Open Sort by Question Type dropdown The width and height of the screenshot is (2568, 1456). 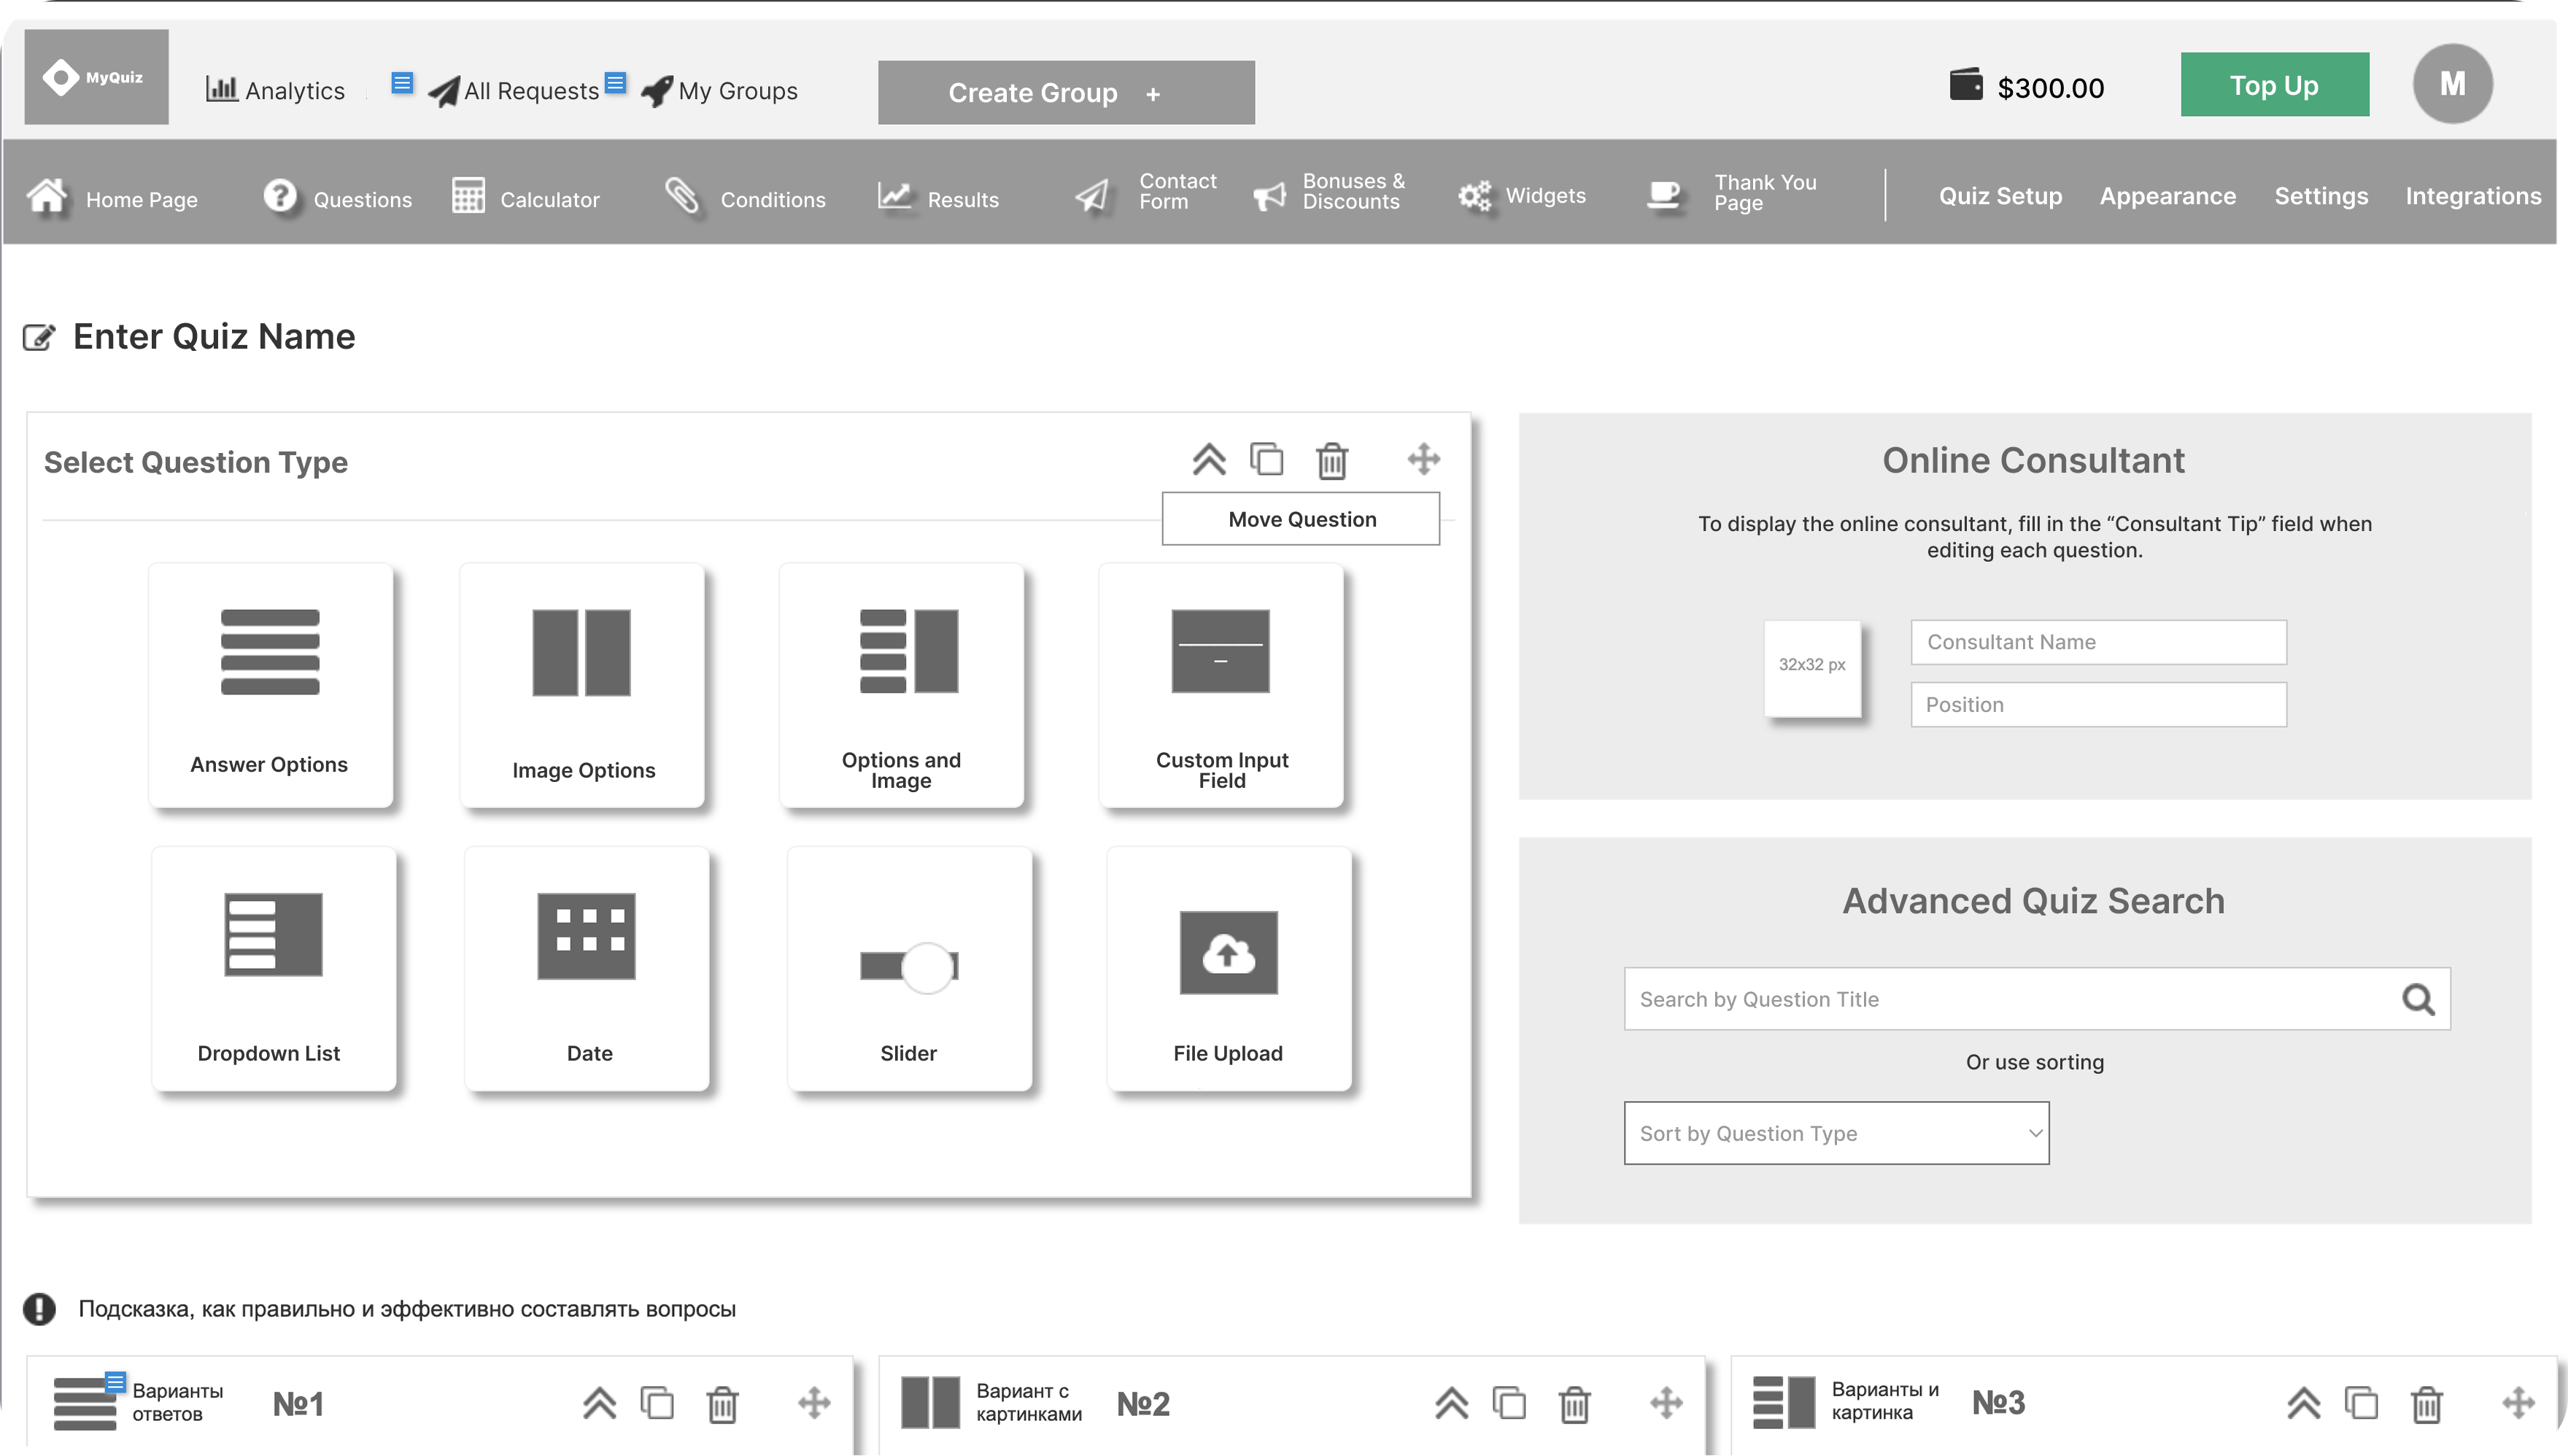[1836, 1133]
